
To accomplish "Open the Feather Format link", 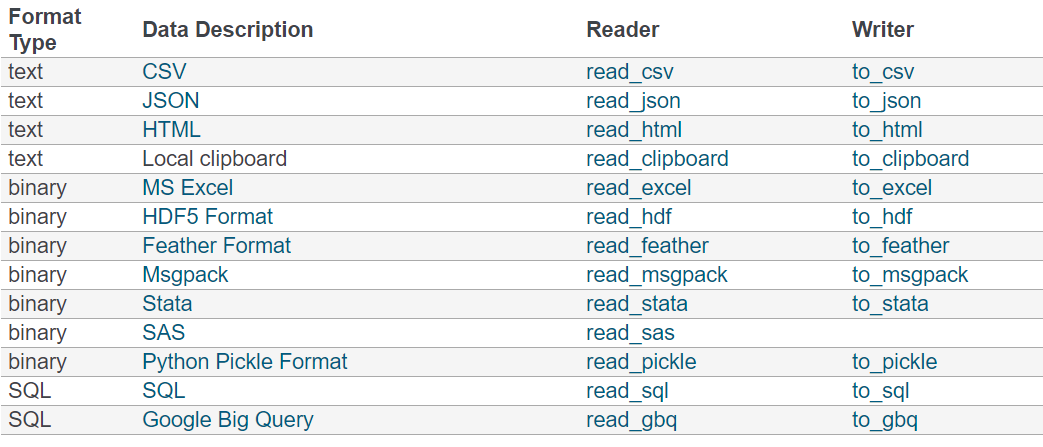I will (217, 245).
